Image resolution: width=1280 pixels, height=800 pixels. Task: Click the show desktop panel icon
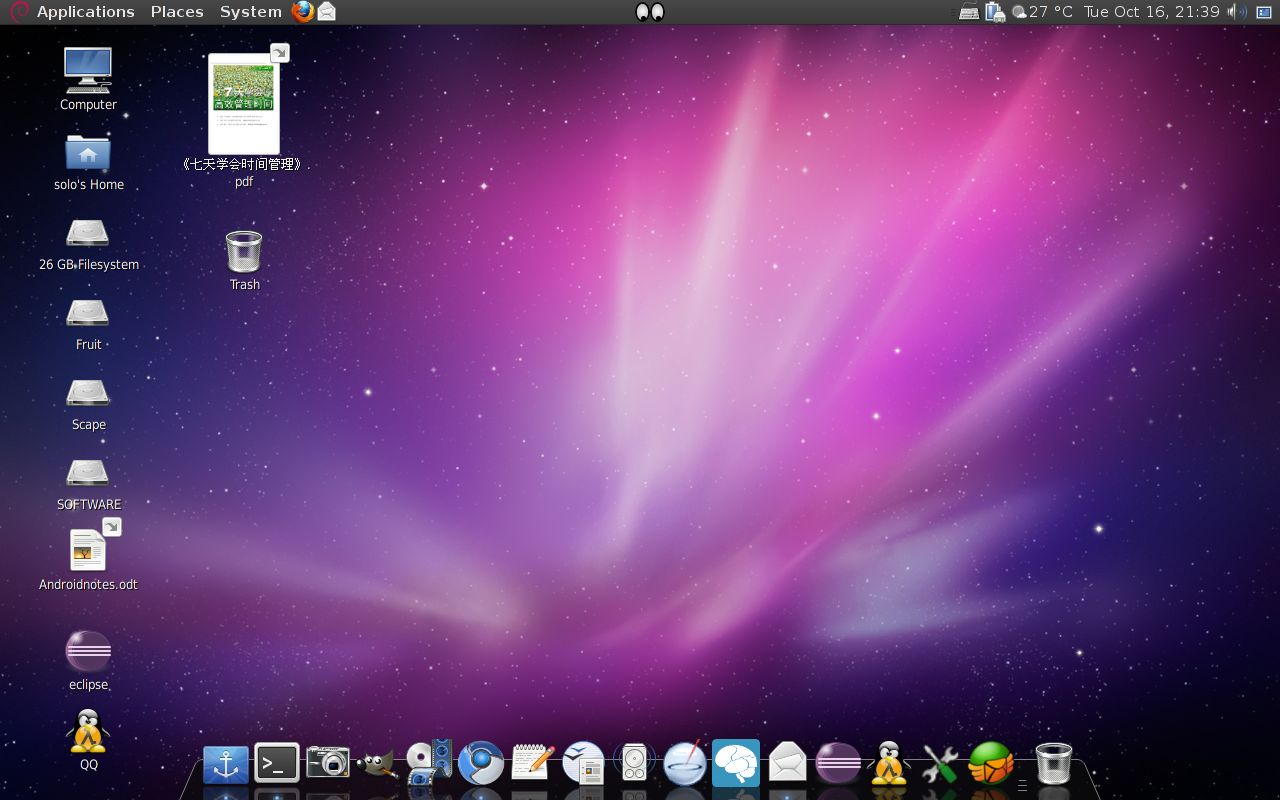click(1263, 12)
